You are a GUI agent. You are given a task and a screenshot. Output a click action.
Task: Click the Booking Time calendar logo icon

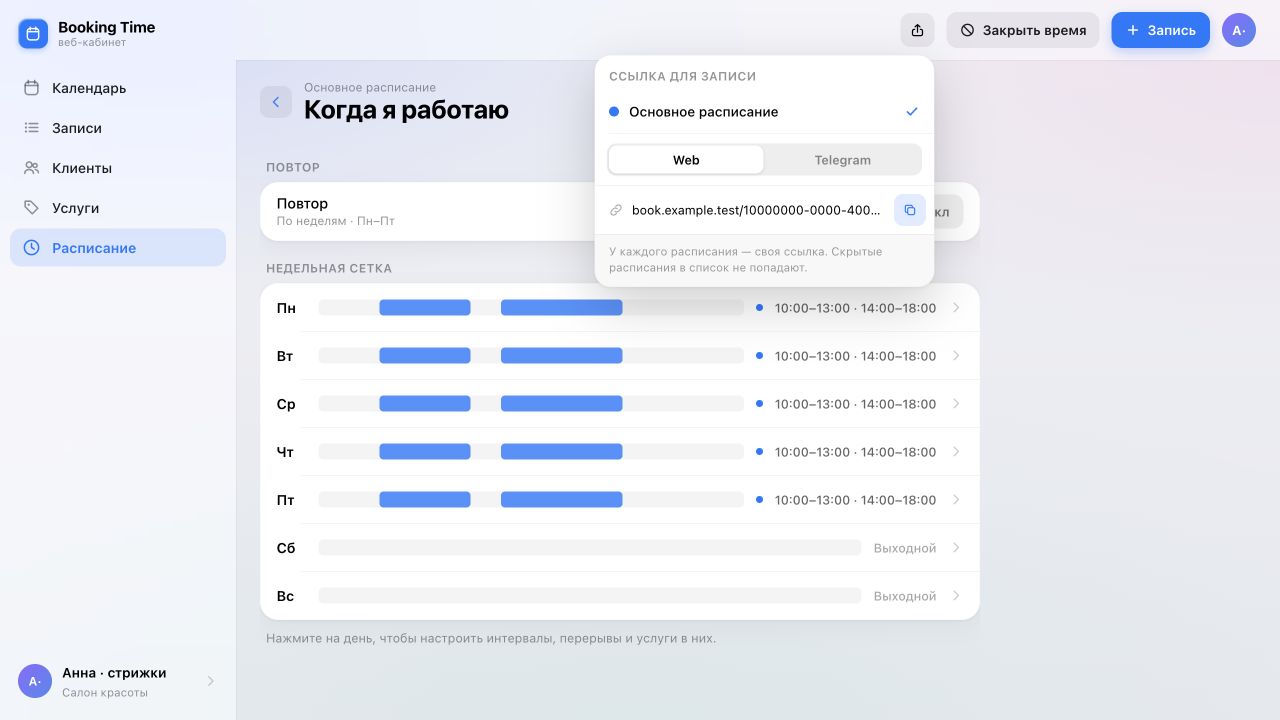(33, 34)
